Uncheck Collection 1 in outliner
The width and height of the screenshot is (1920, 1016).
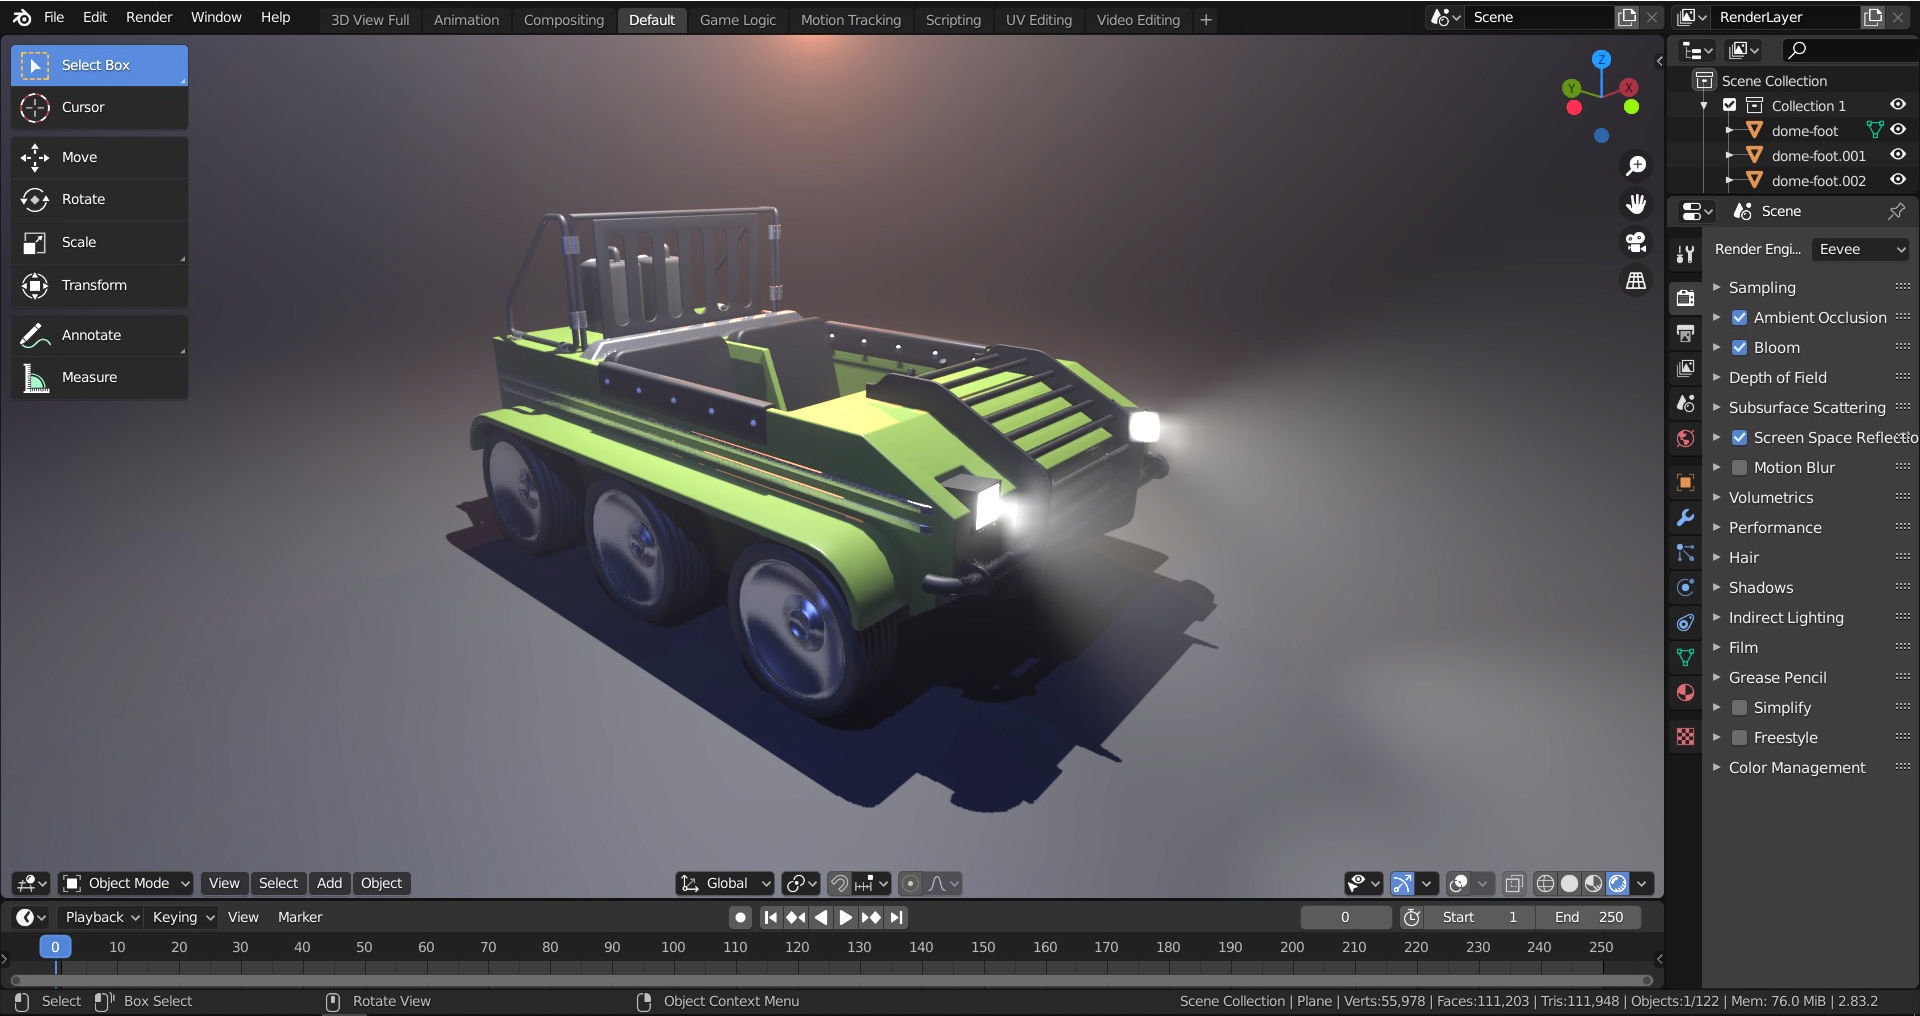pyautogui.click(x=1729, y=105)
